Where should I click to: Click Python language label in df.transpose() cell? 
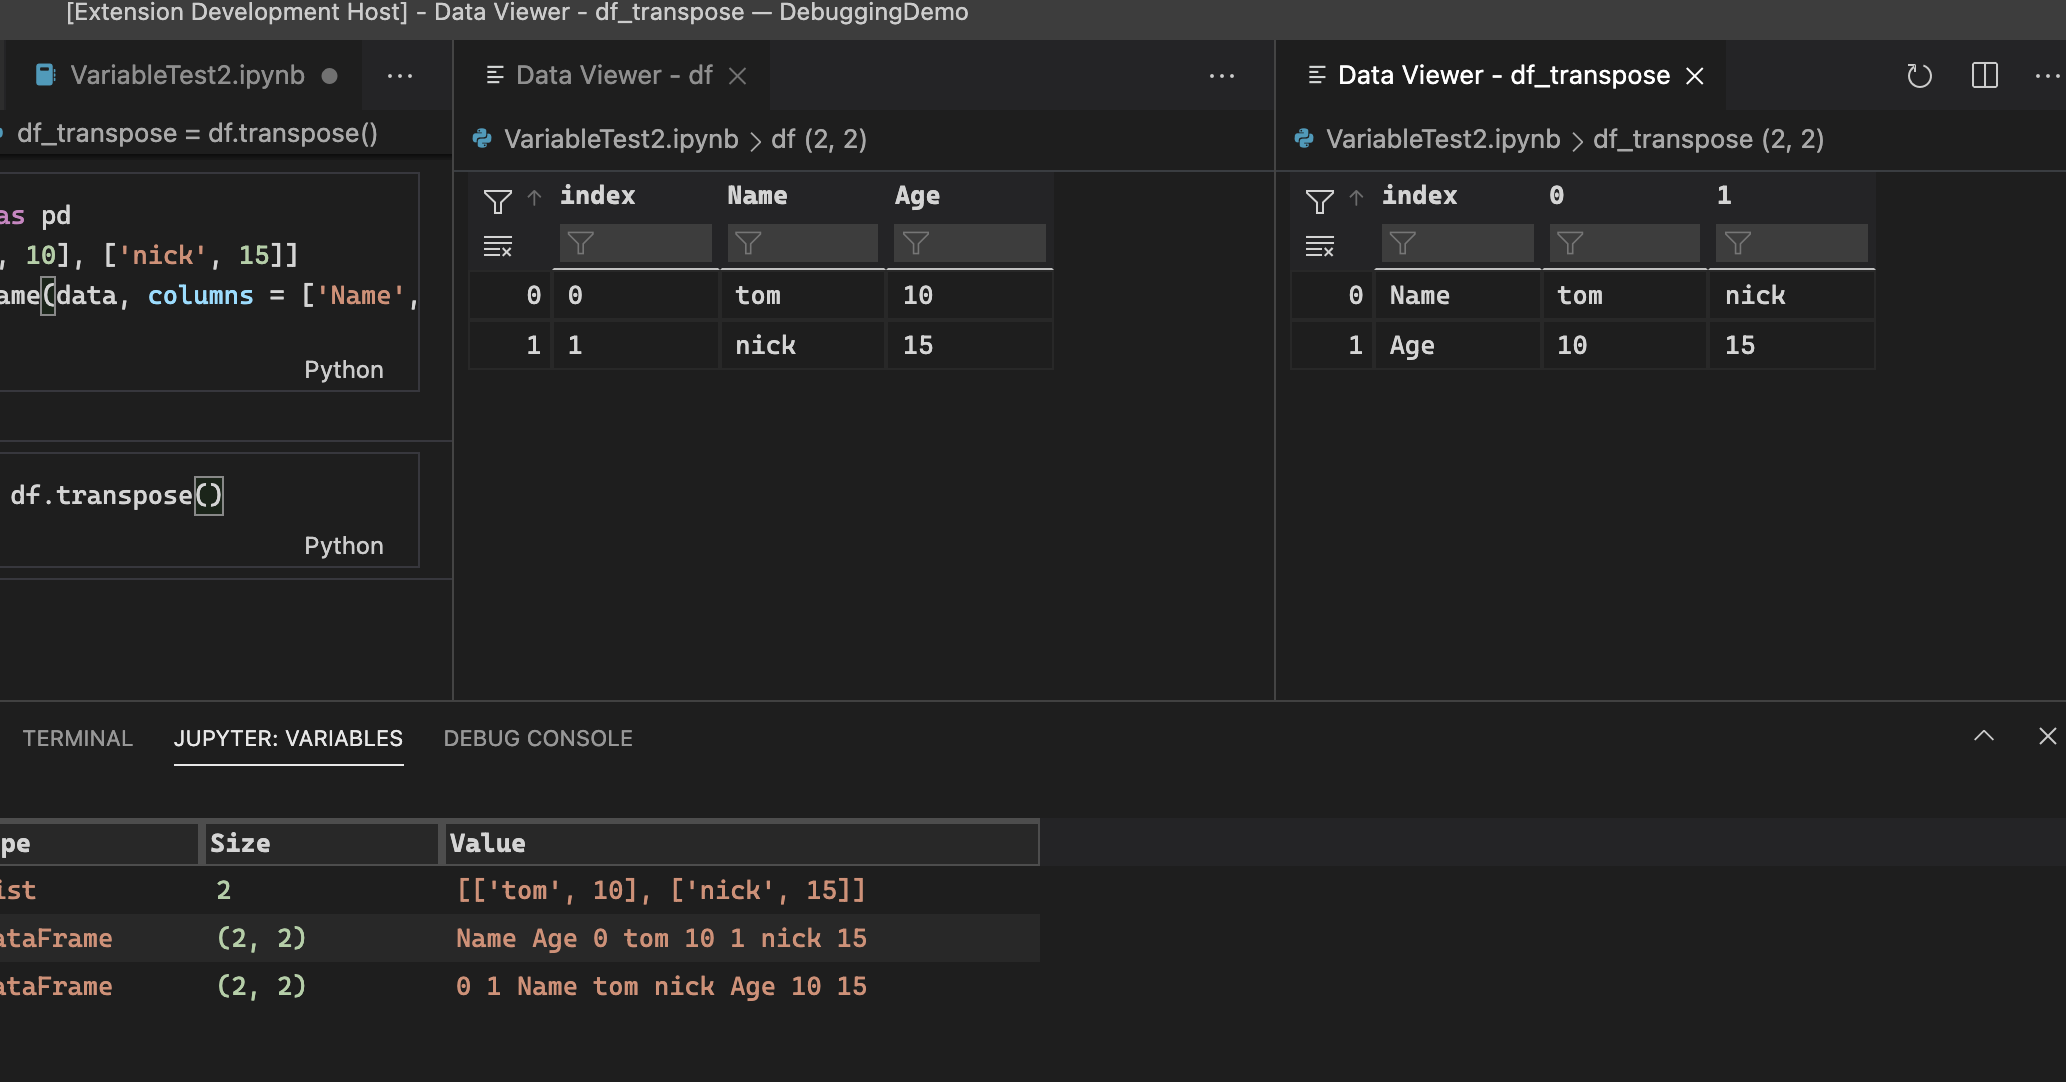coord(344,546)
